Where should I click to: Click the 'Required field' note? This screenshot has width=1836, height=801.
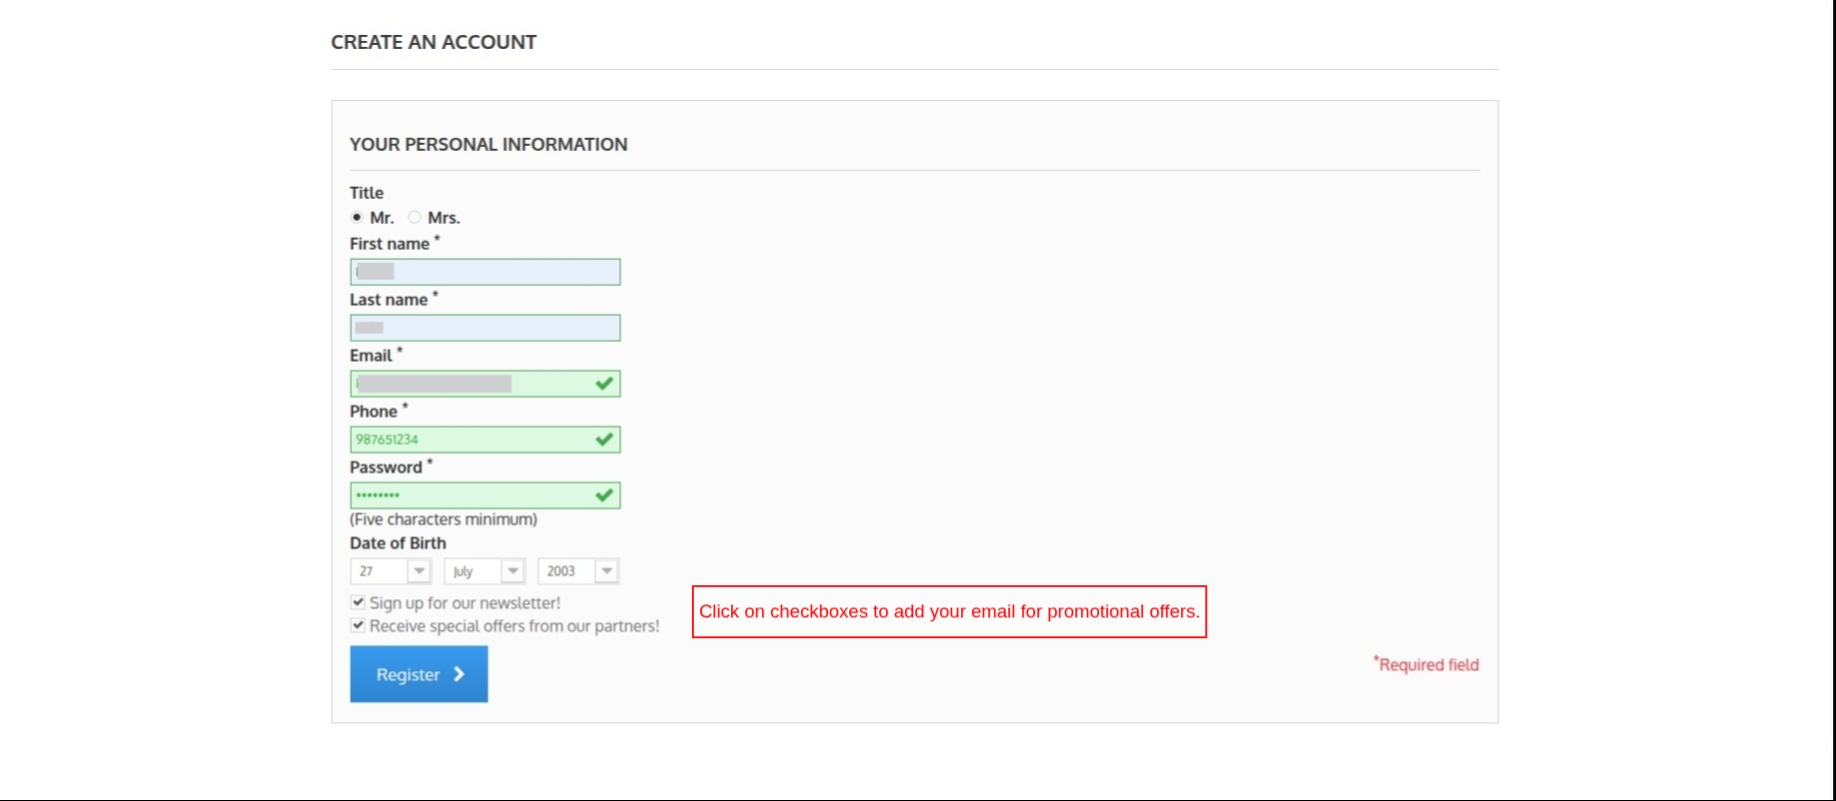(x=1426, y=664)
